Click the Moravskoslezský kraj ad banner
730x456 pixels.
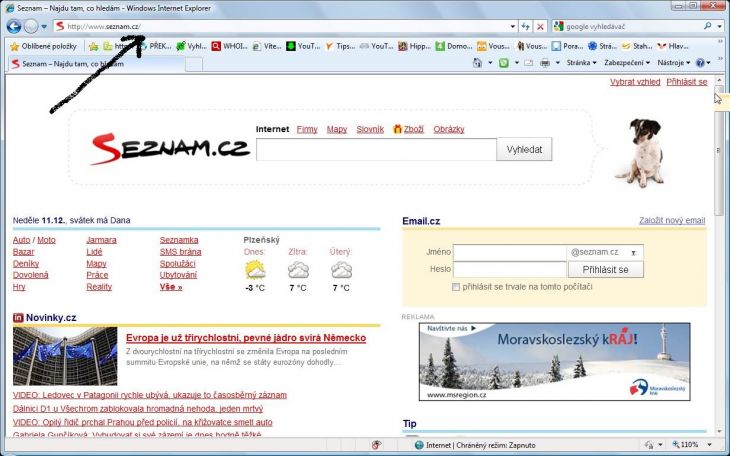(x=554, y=362)
